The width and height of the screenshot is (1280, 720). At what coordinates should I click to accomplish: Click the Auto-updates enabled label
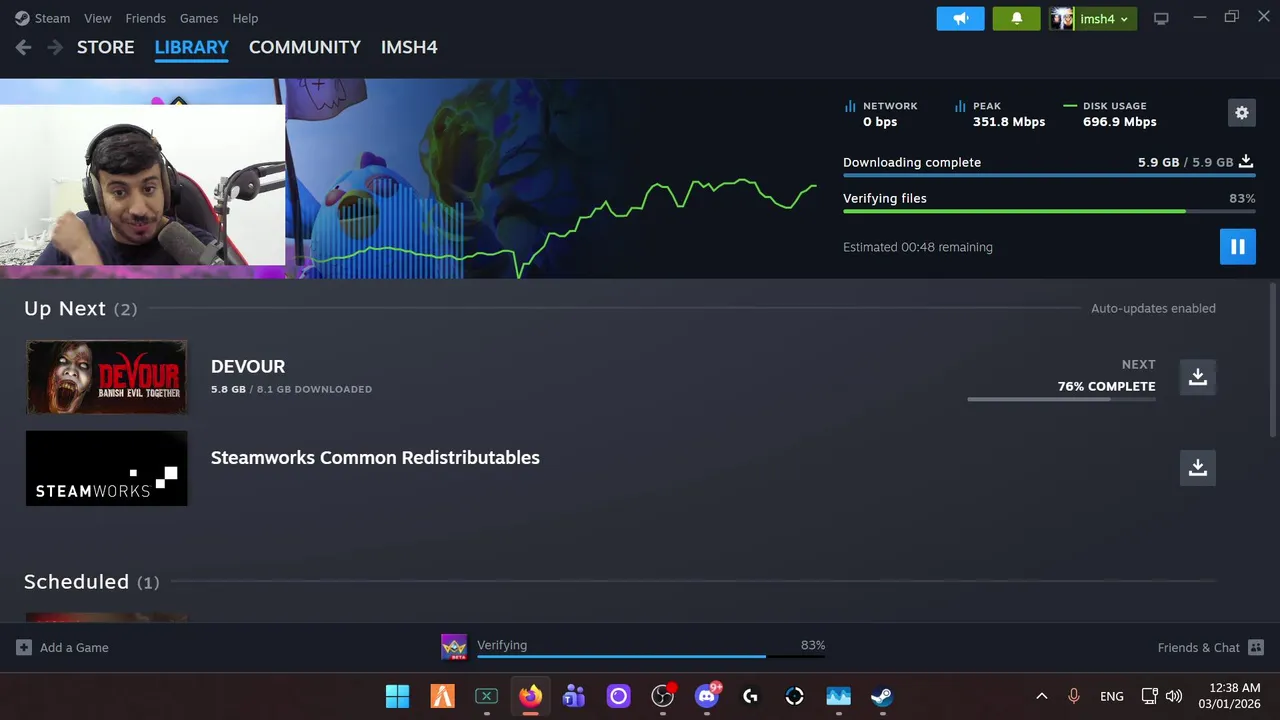(1153, 308)
